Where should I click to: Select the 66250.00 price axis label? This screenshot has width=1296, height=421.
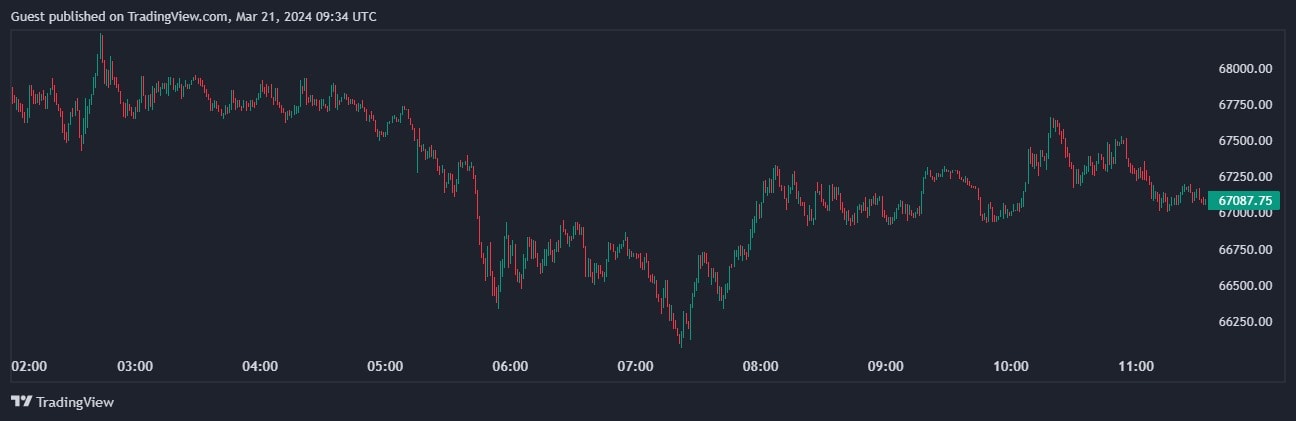pos(1244,322)
